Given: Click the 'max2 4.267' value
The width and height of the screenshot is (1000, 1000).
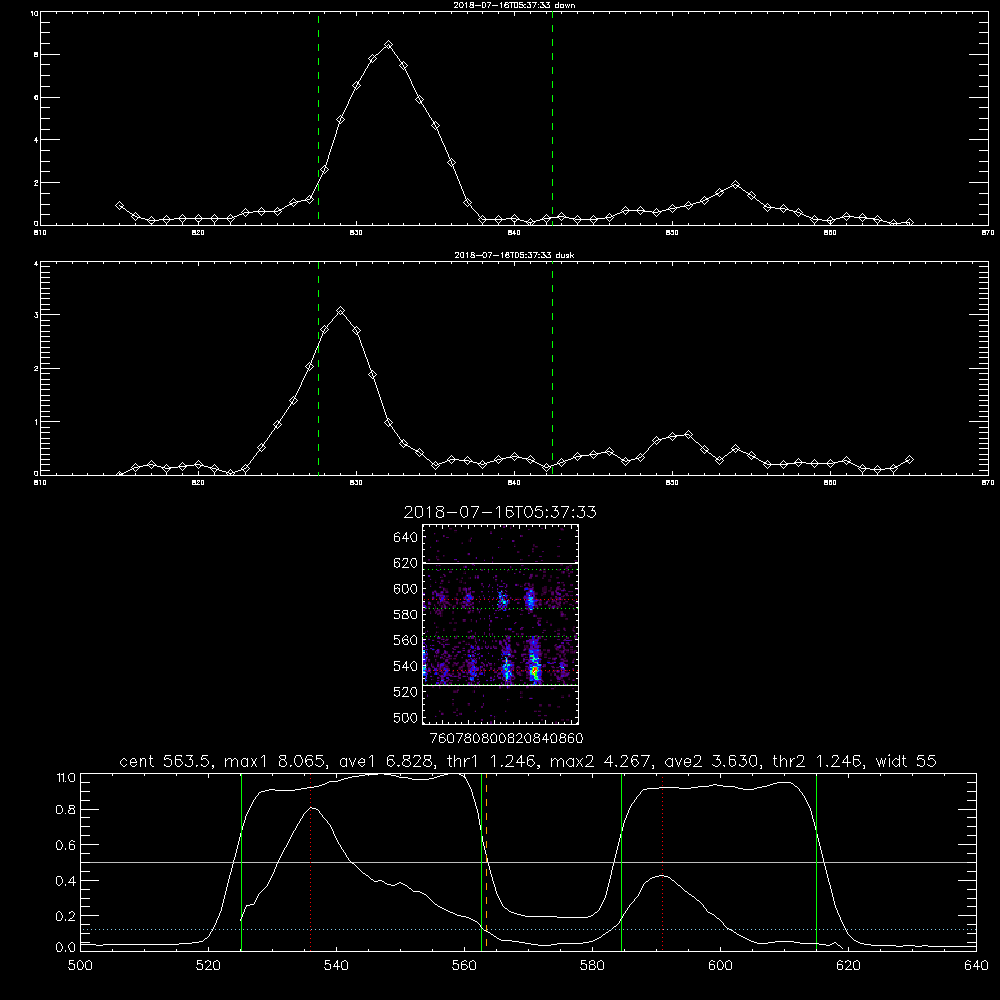Looking at the screenshot, I should (601, 761).
